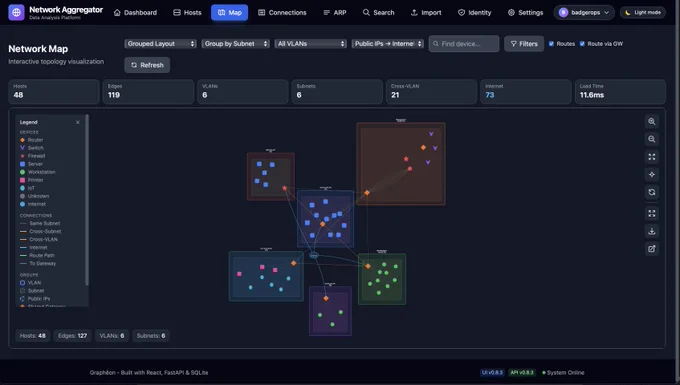Switch to Light mode

[x=643, y=13]
